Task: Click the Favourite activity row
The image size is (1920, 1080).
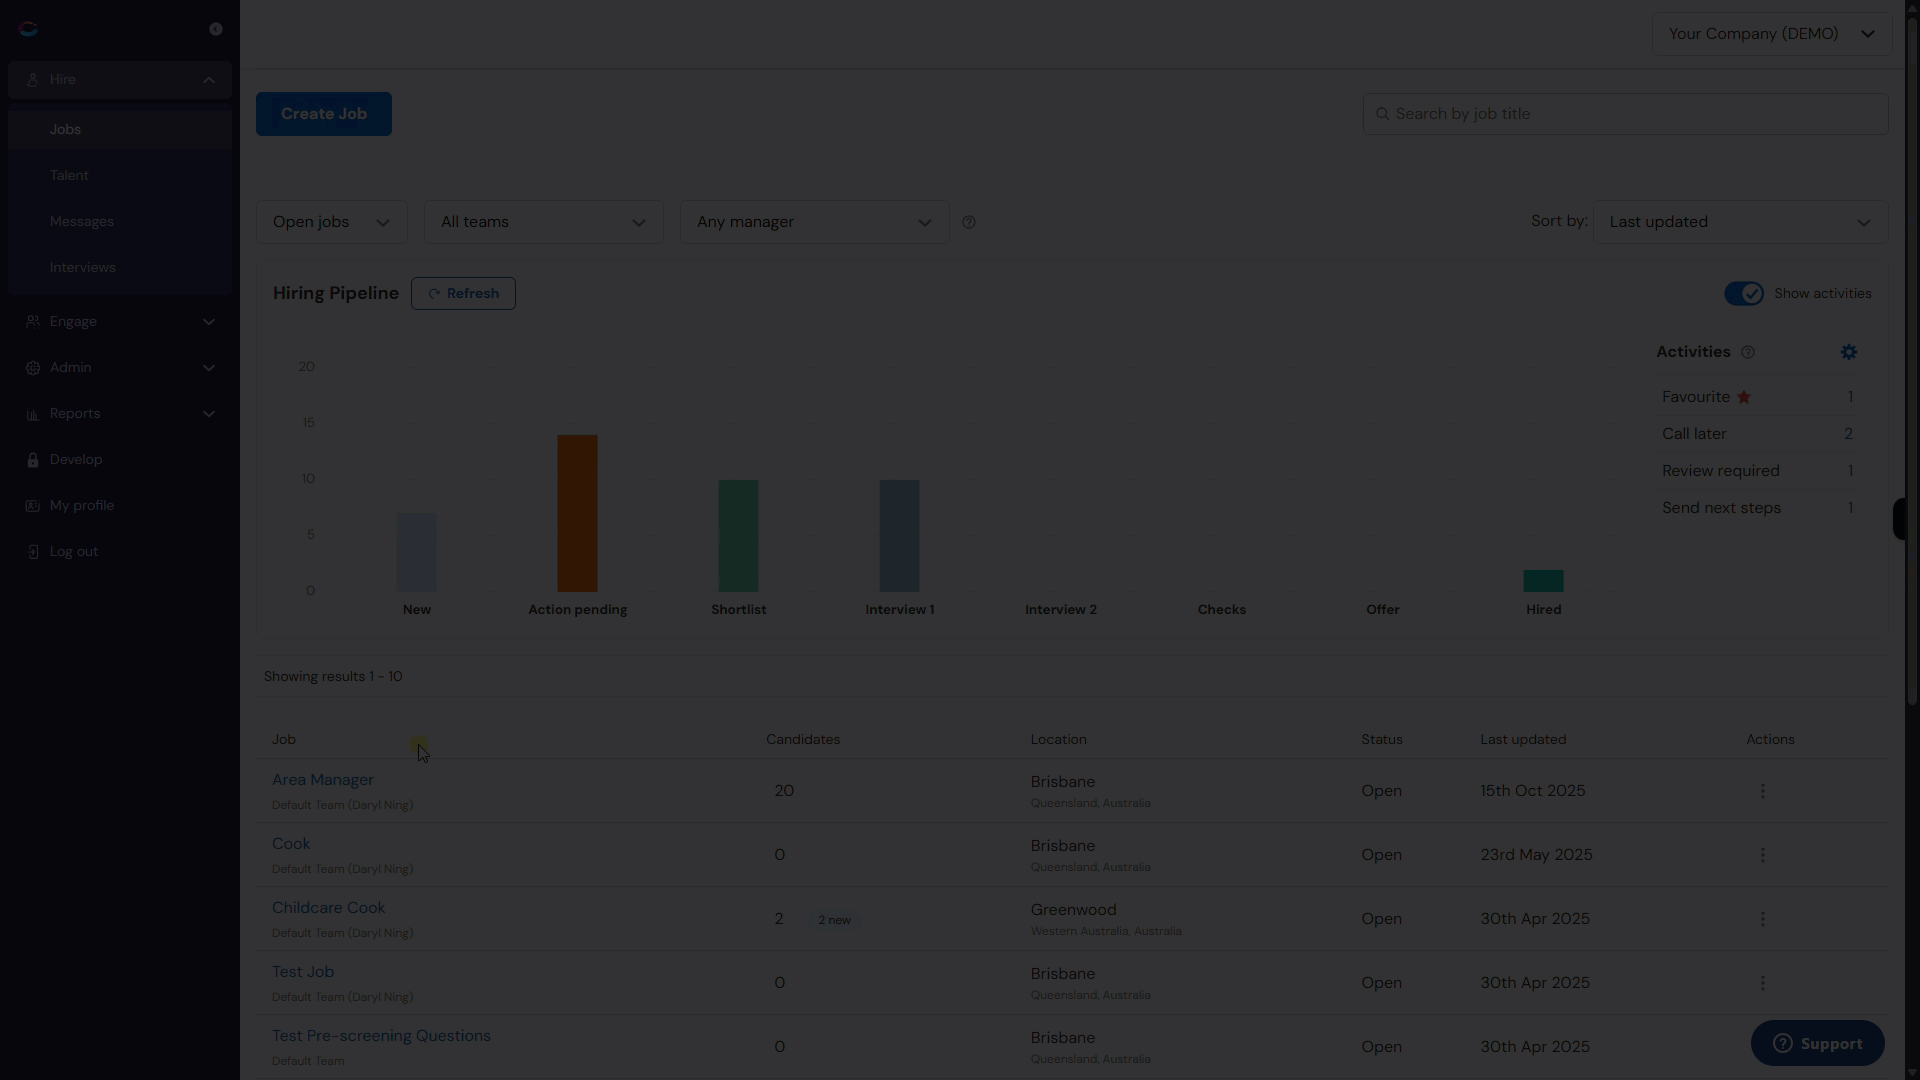Action: pyautogui.click(x=1757, y=397)
